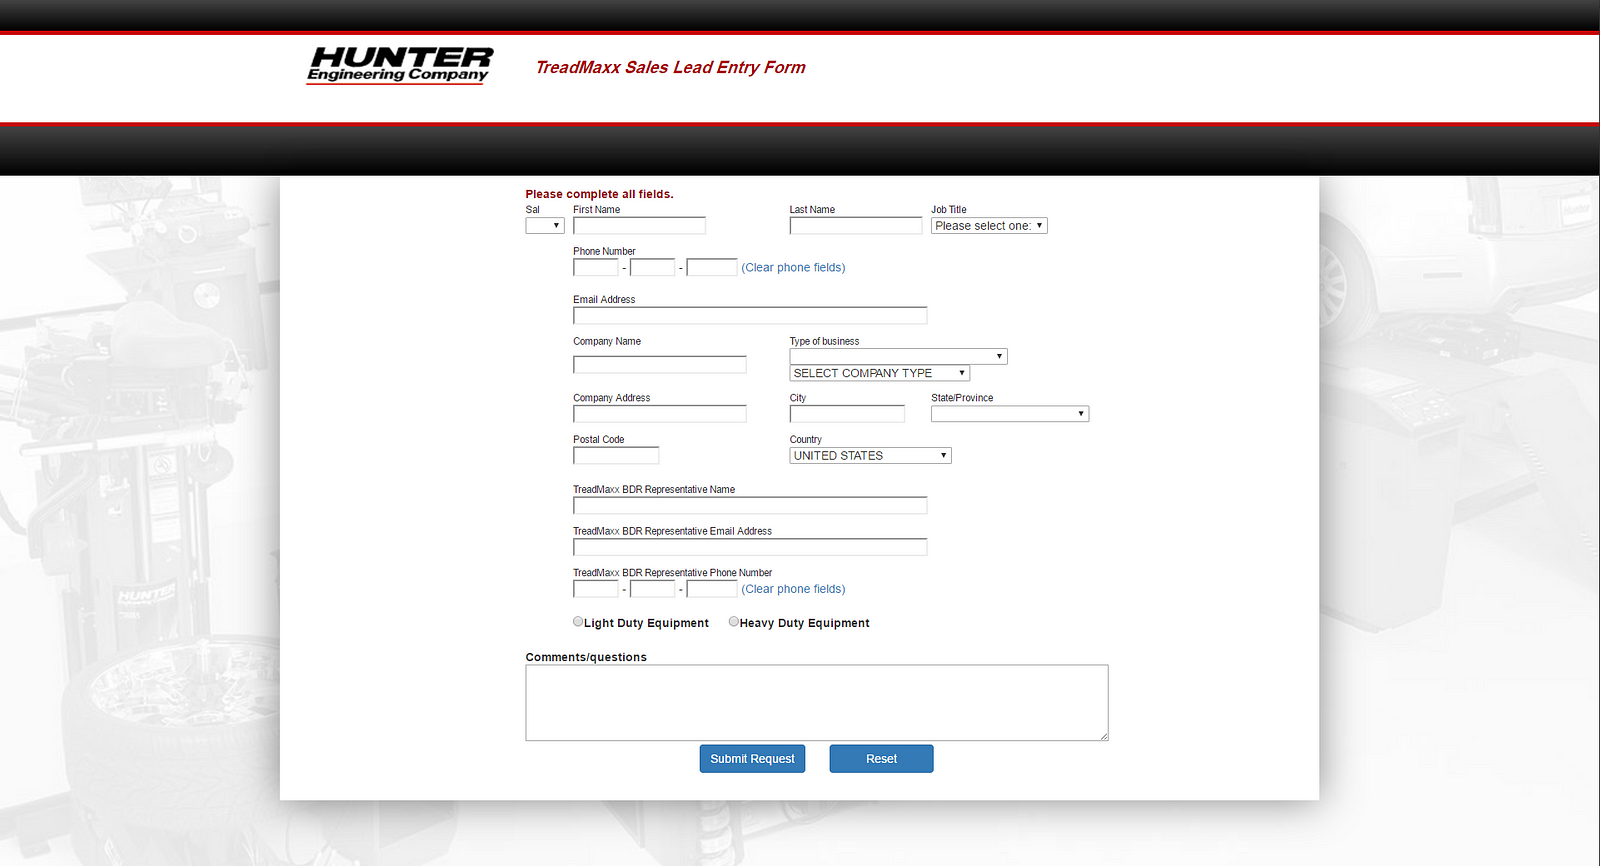This screenshot has width=1600, height=866.
Task: Open the Type of business dropdown
Action: click(899, 356)
